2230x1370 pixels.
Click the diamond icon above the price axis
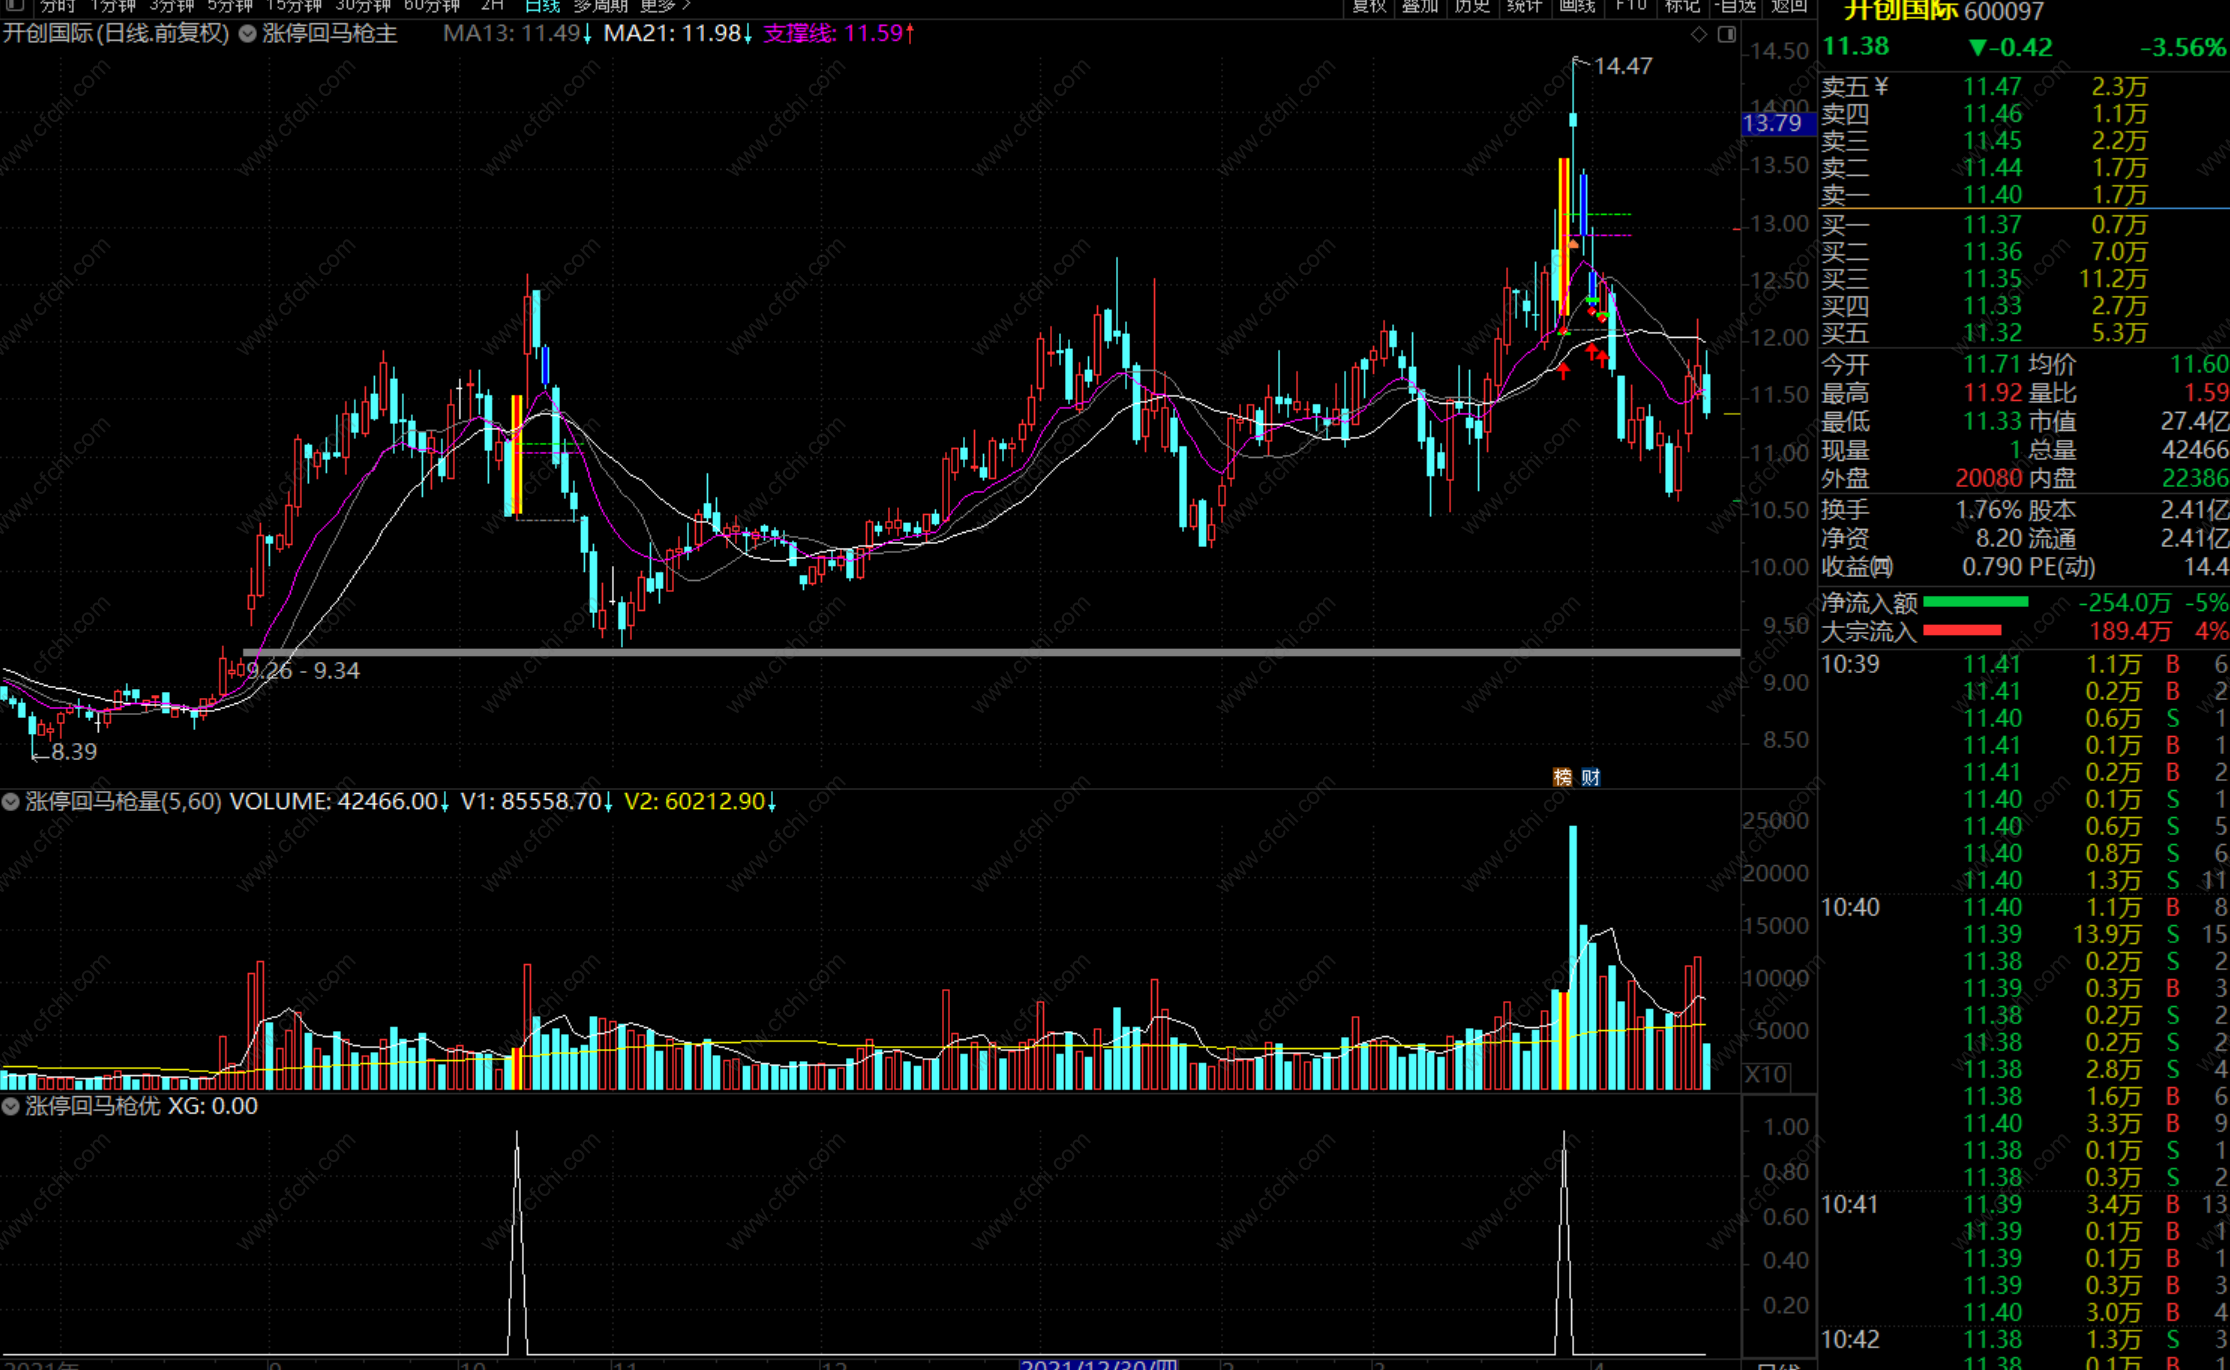[x=1699, y=34]
